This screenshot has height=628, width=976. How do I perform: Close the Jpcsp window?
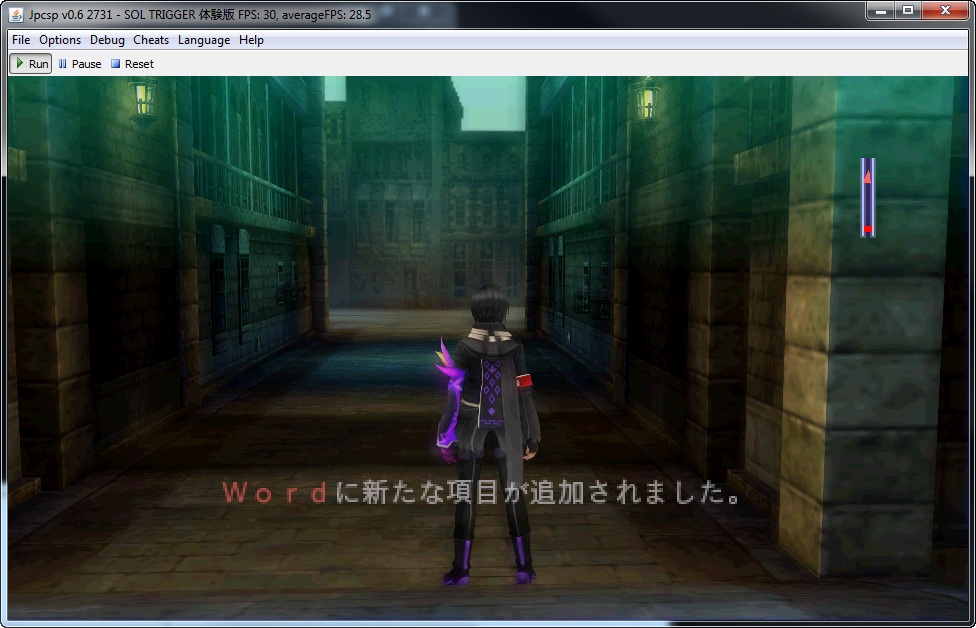(x=945, y=11)
